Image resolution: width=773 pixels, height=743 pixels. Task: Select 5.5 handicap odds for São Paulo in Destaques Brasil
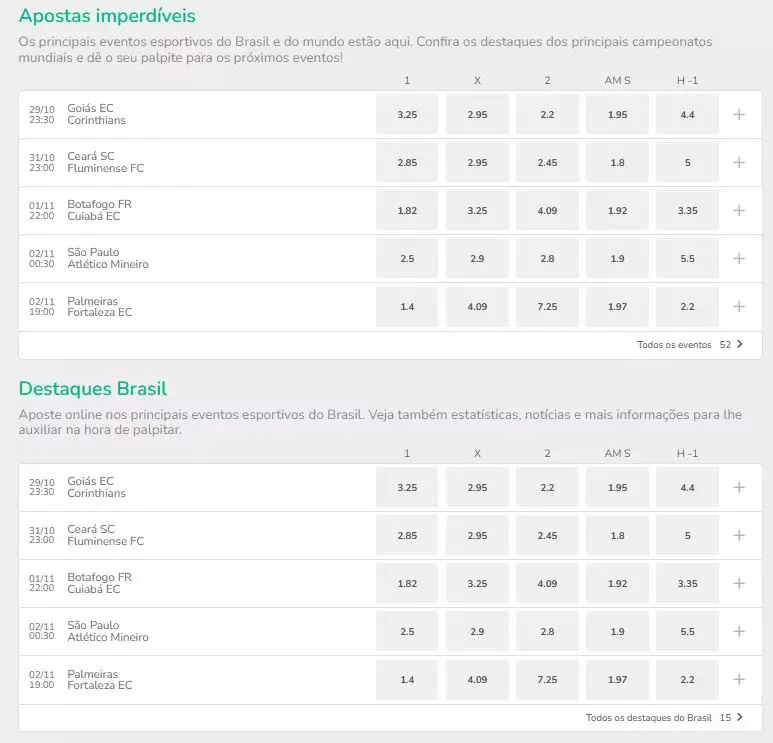(x=687, y=631)
